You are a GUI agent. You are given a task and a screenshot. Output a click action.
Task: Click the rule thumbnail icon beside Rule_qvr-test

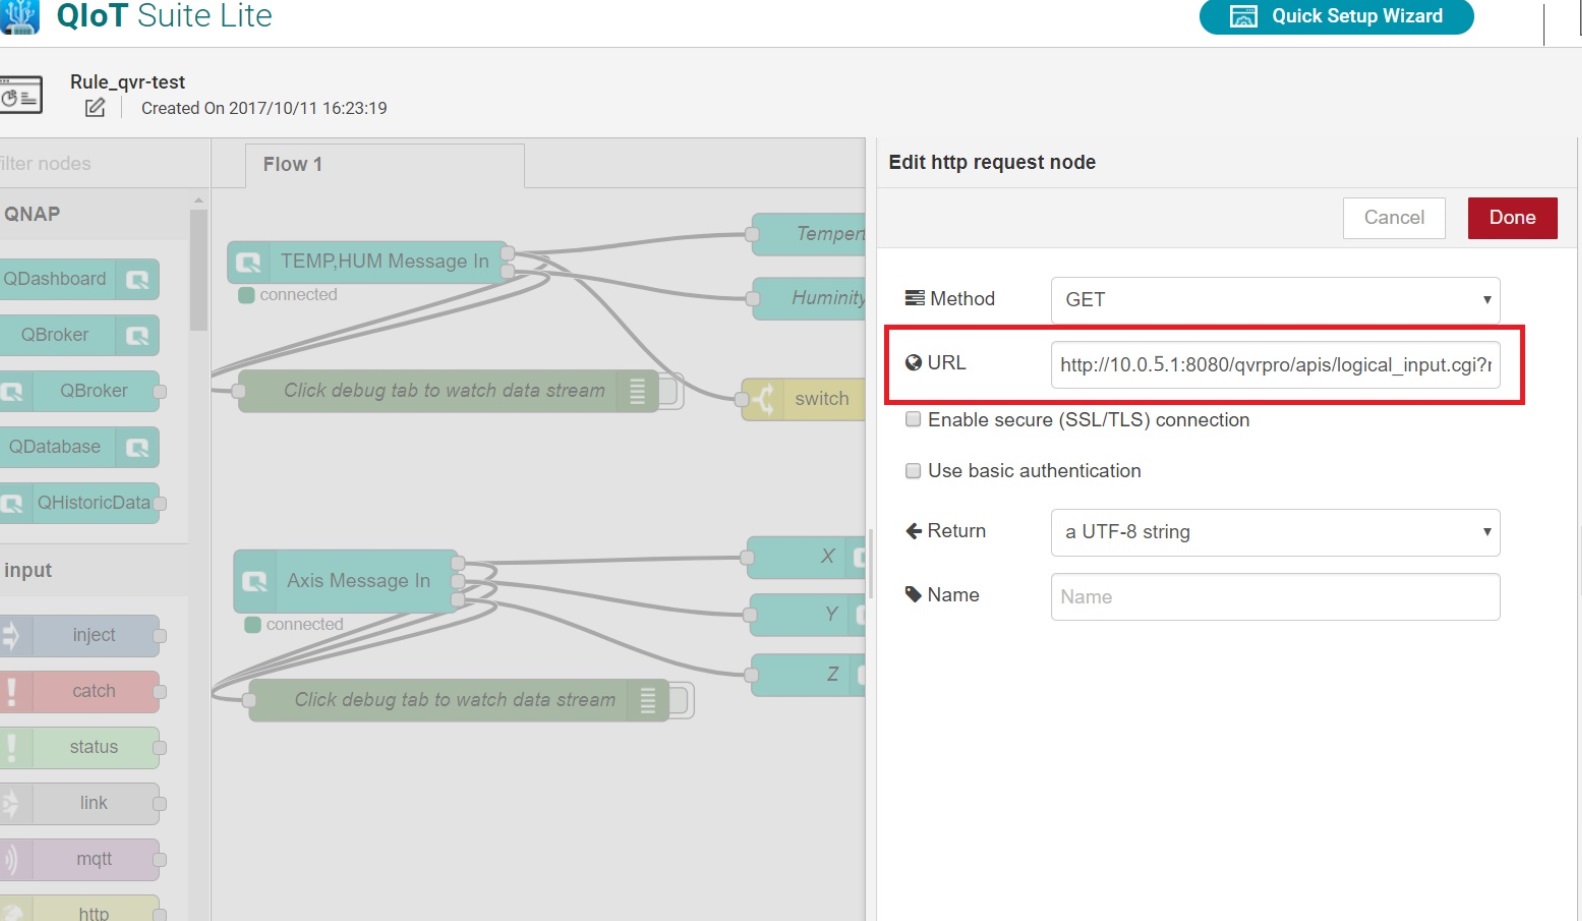coord(20,96)
